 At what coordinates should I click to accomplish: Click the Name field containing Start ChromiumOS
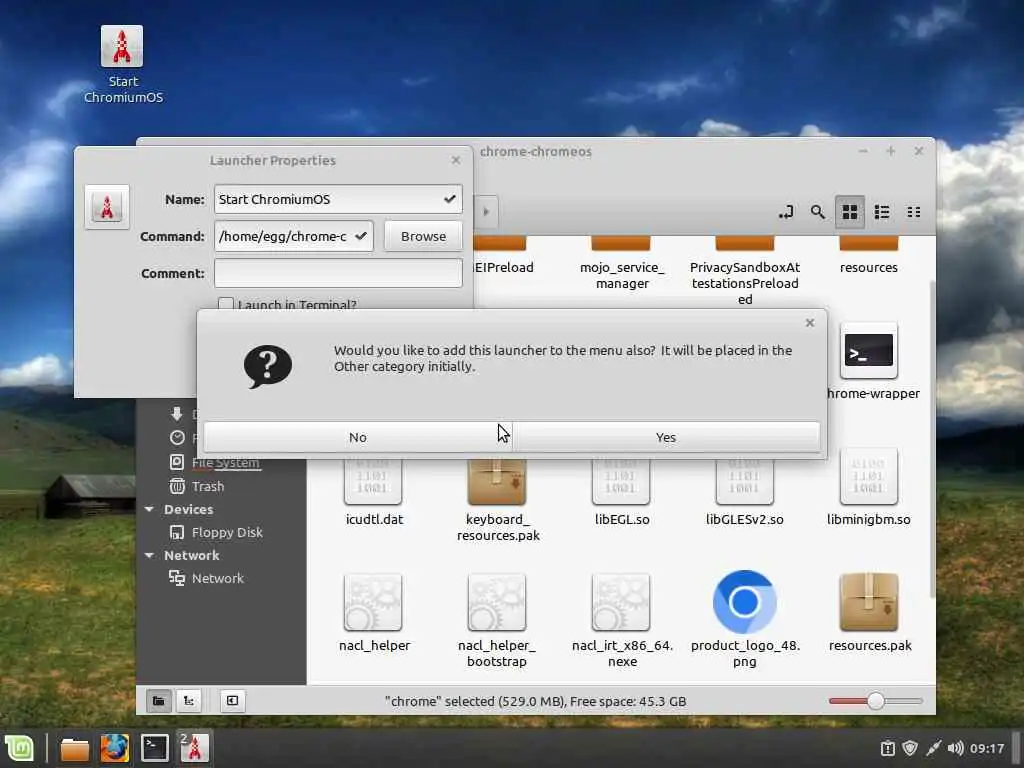[338, 199]
